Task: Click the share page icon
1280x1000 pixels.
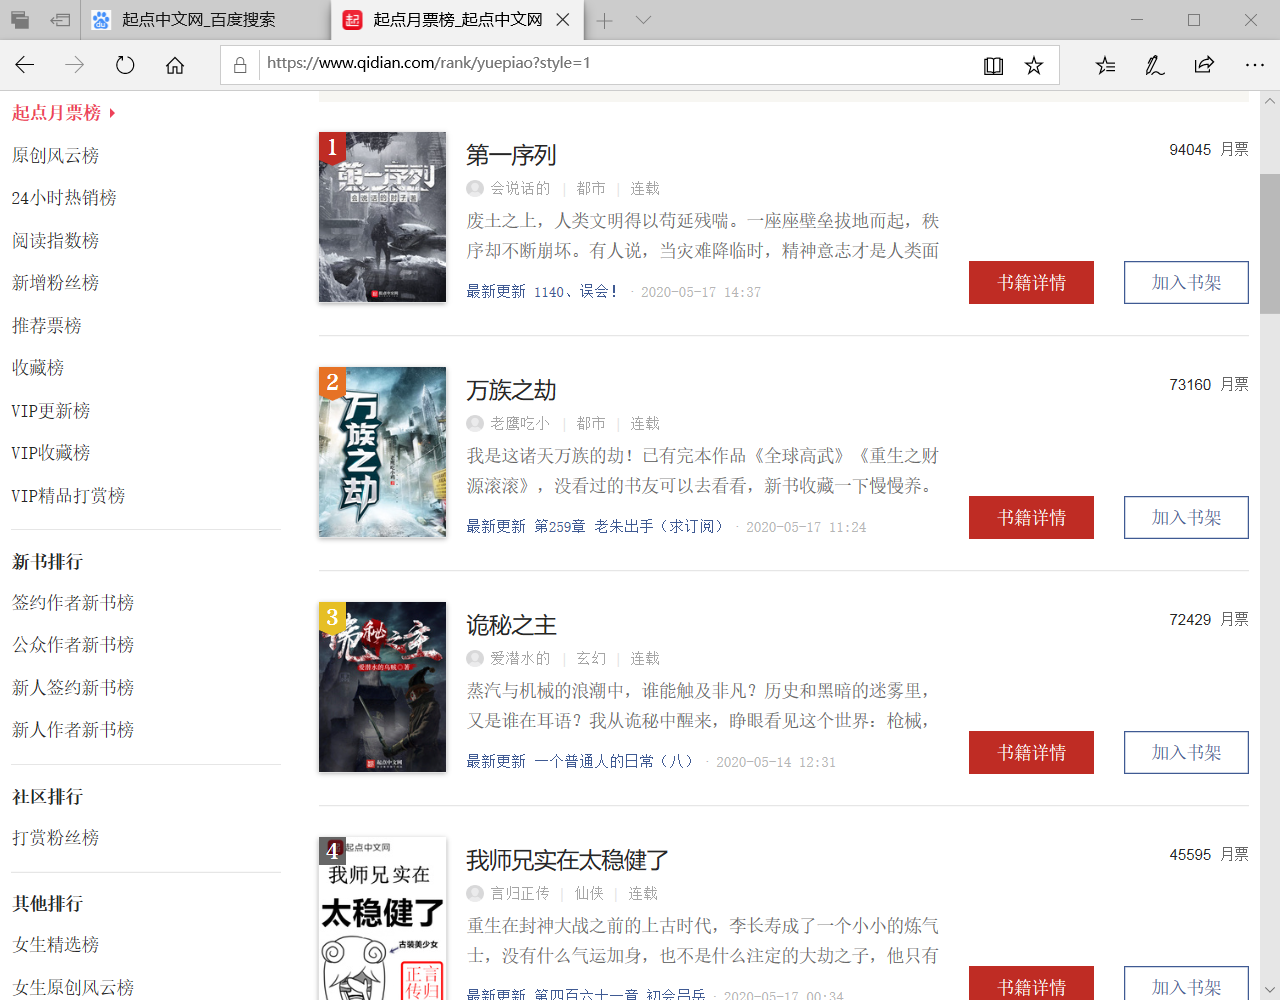Action: 1204,65
